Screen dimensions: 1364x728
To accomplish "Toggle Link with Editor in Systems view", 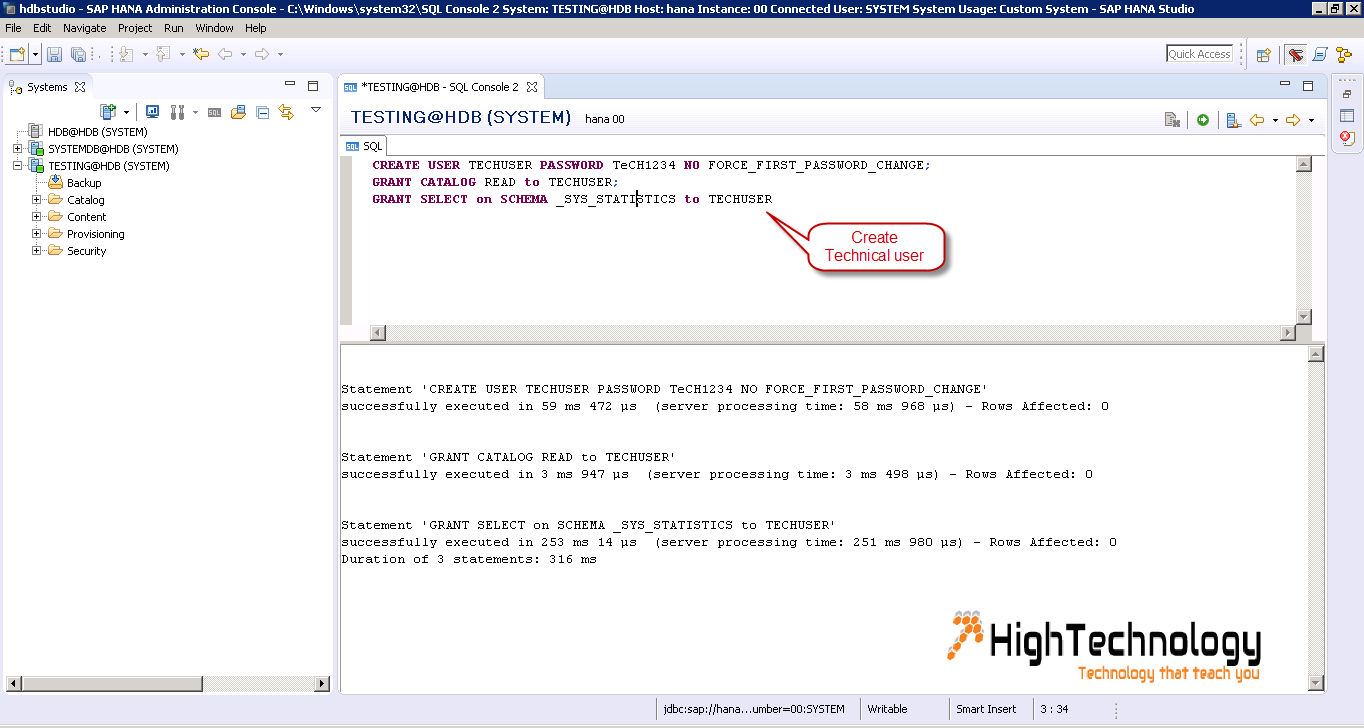I will point(286,112).
